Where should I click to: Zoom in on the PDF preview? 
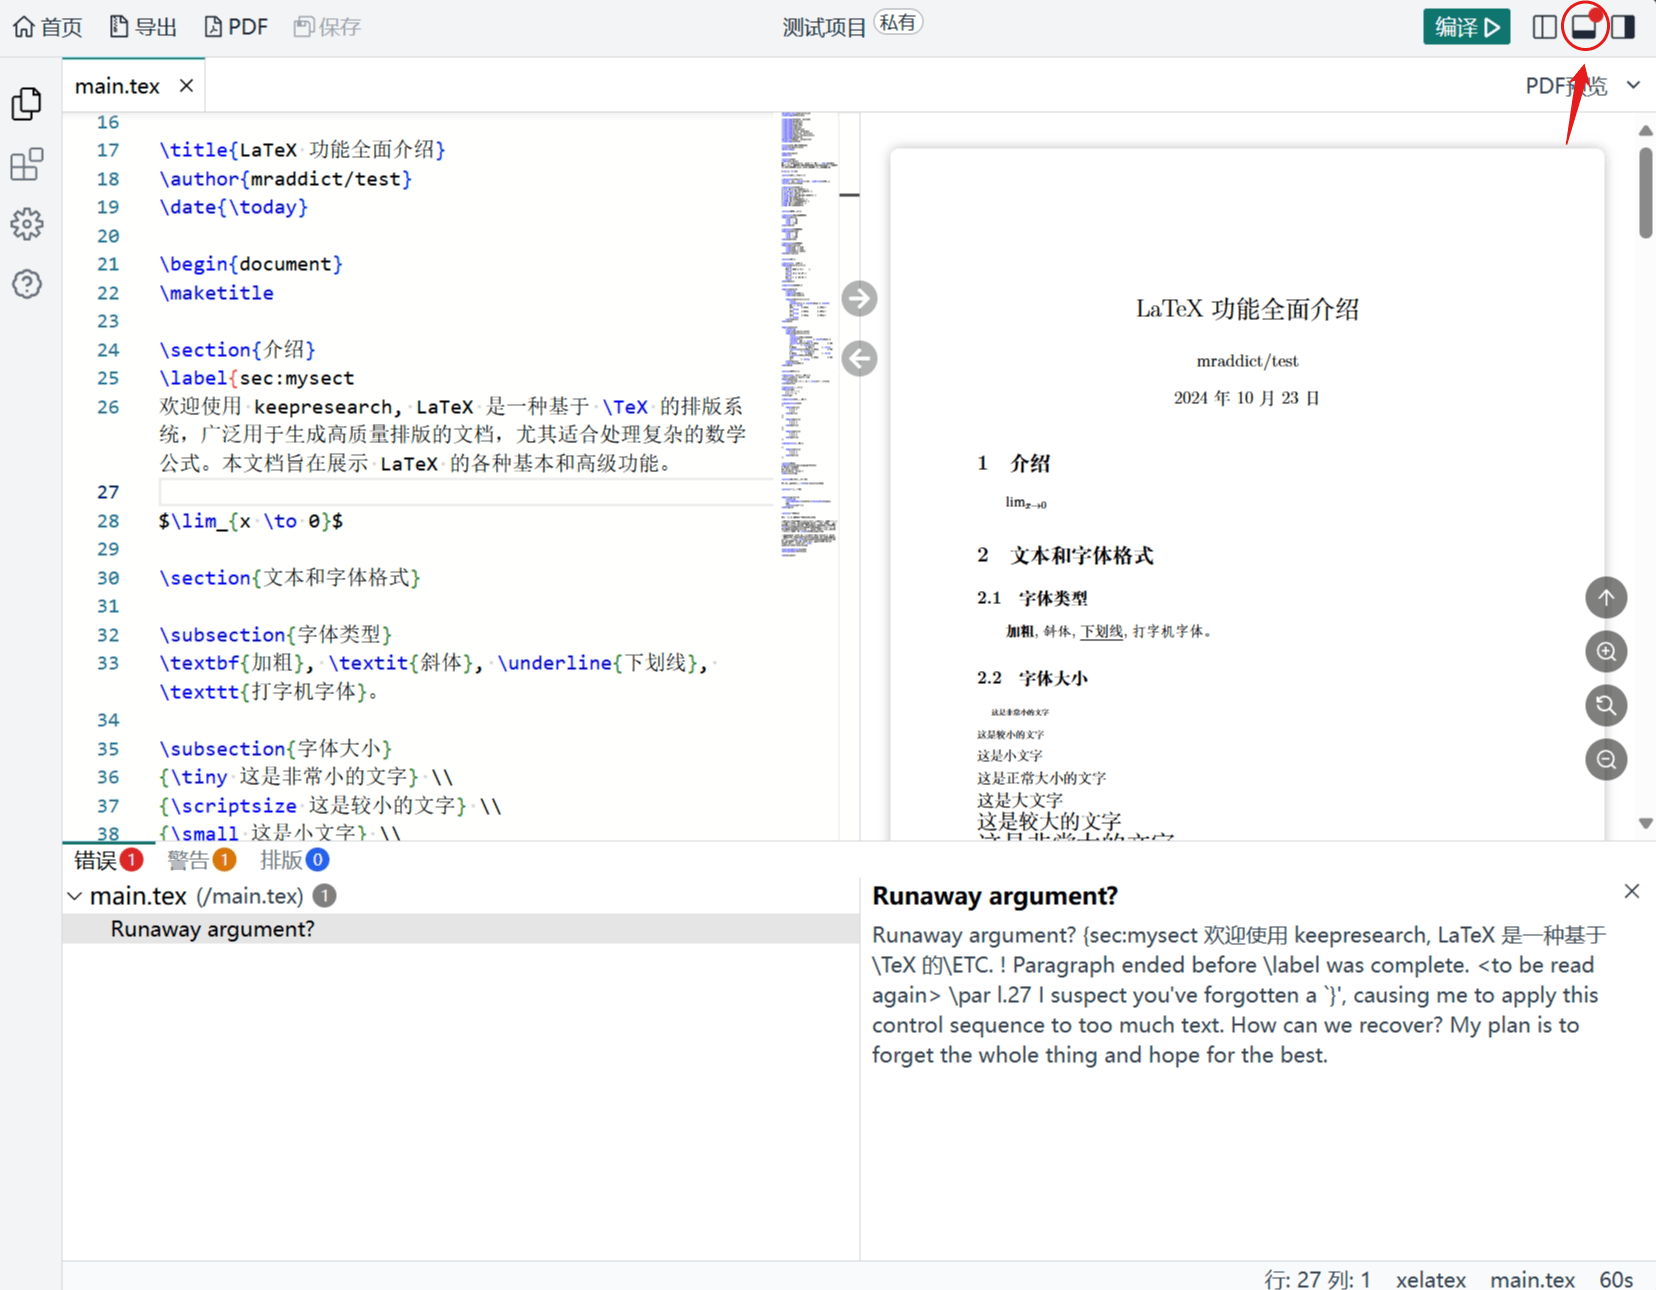coord(1606,651)
